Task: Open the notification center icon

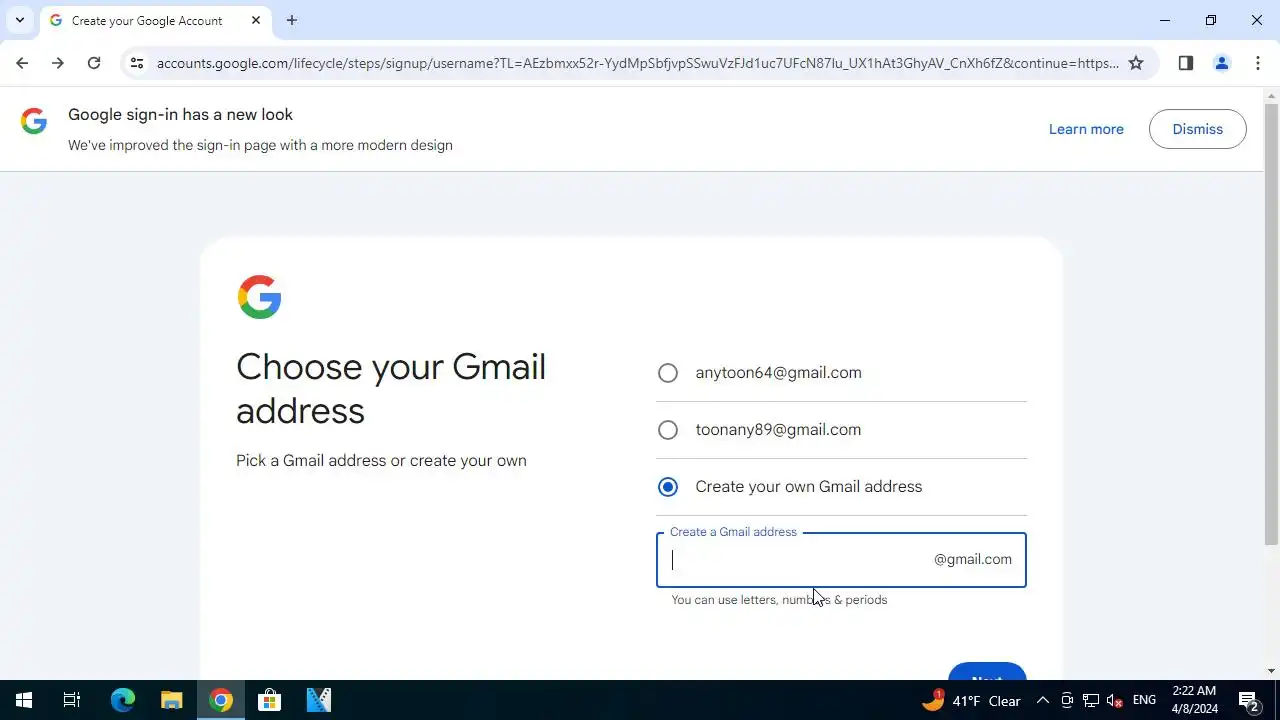Action: (x=1248, y=700)
